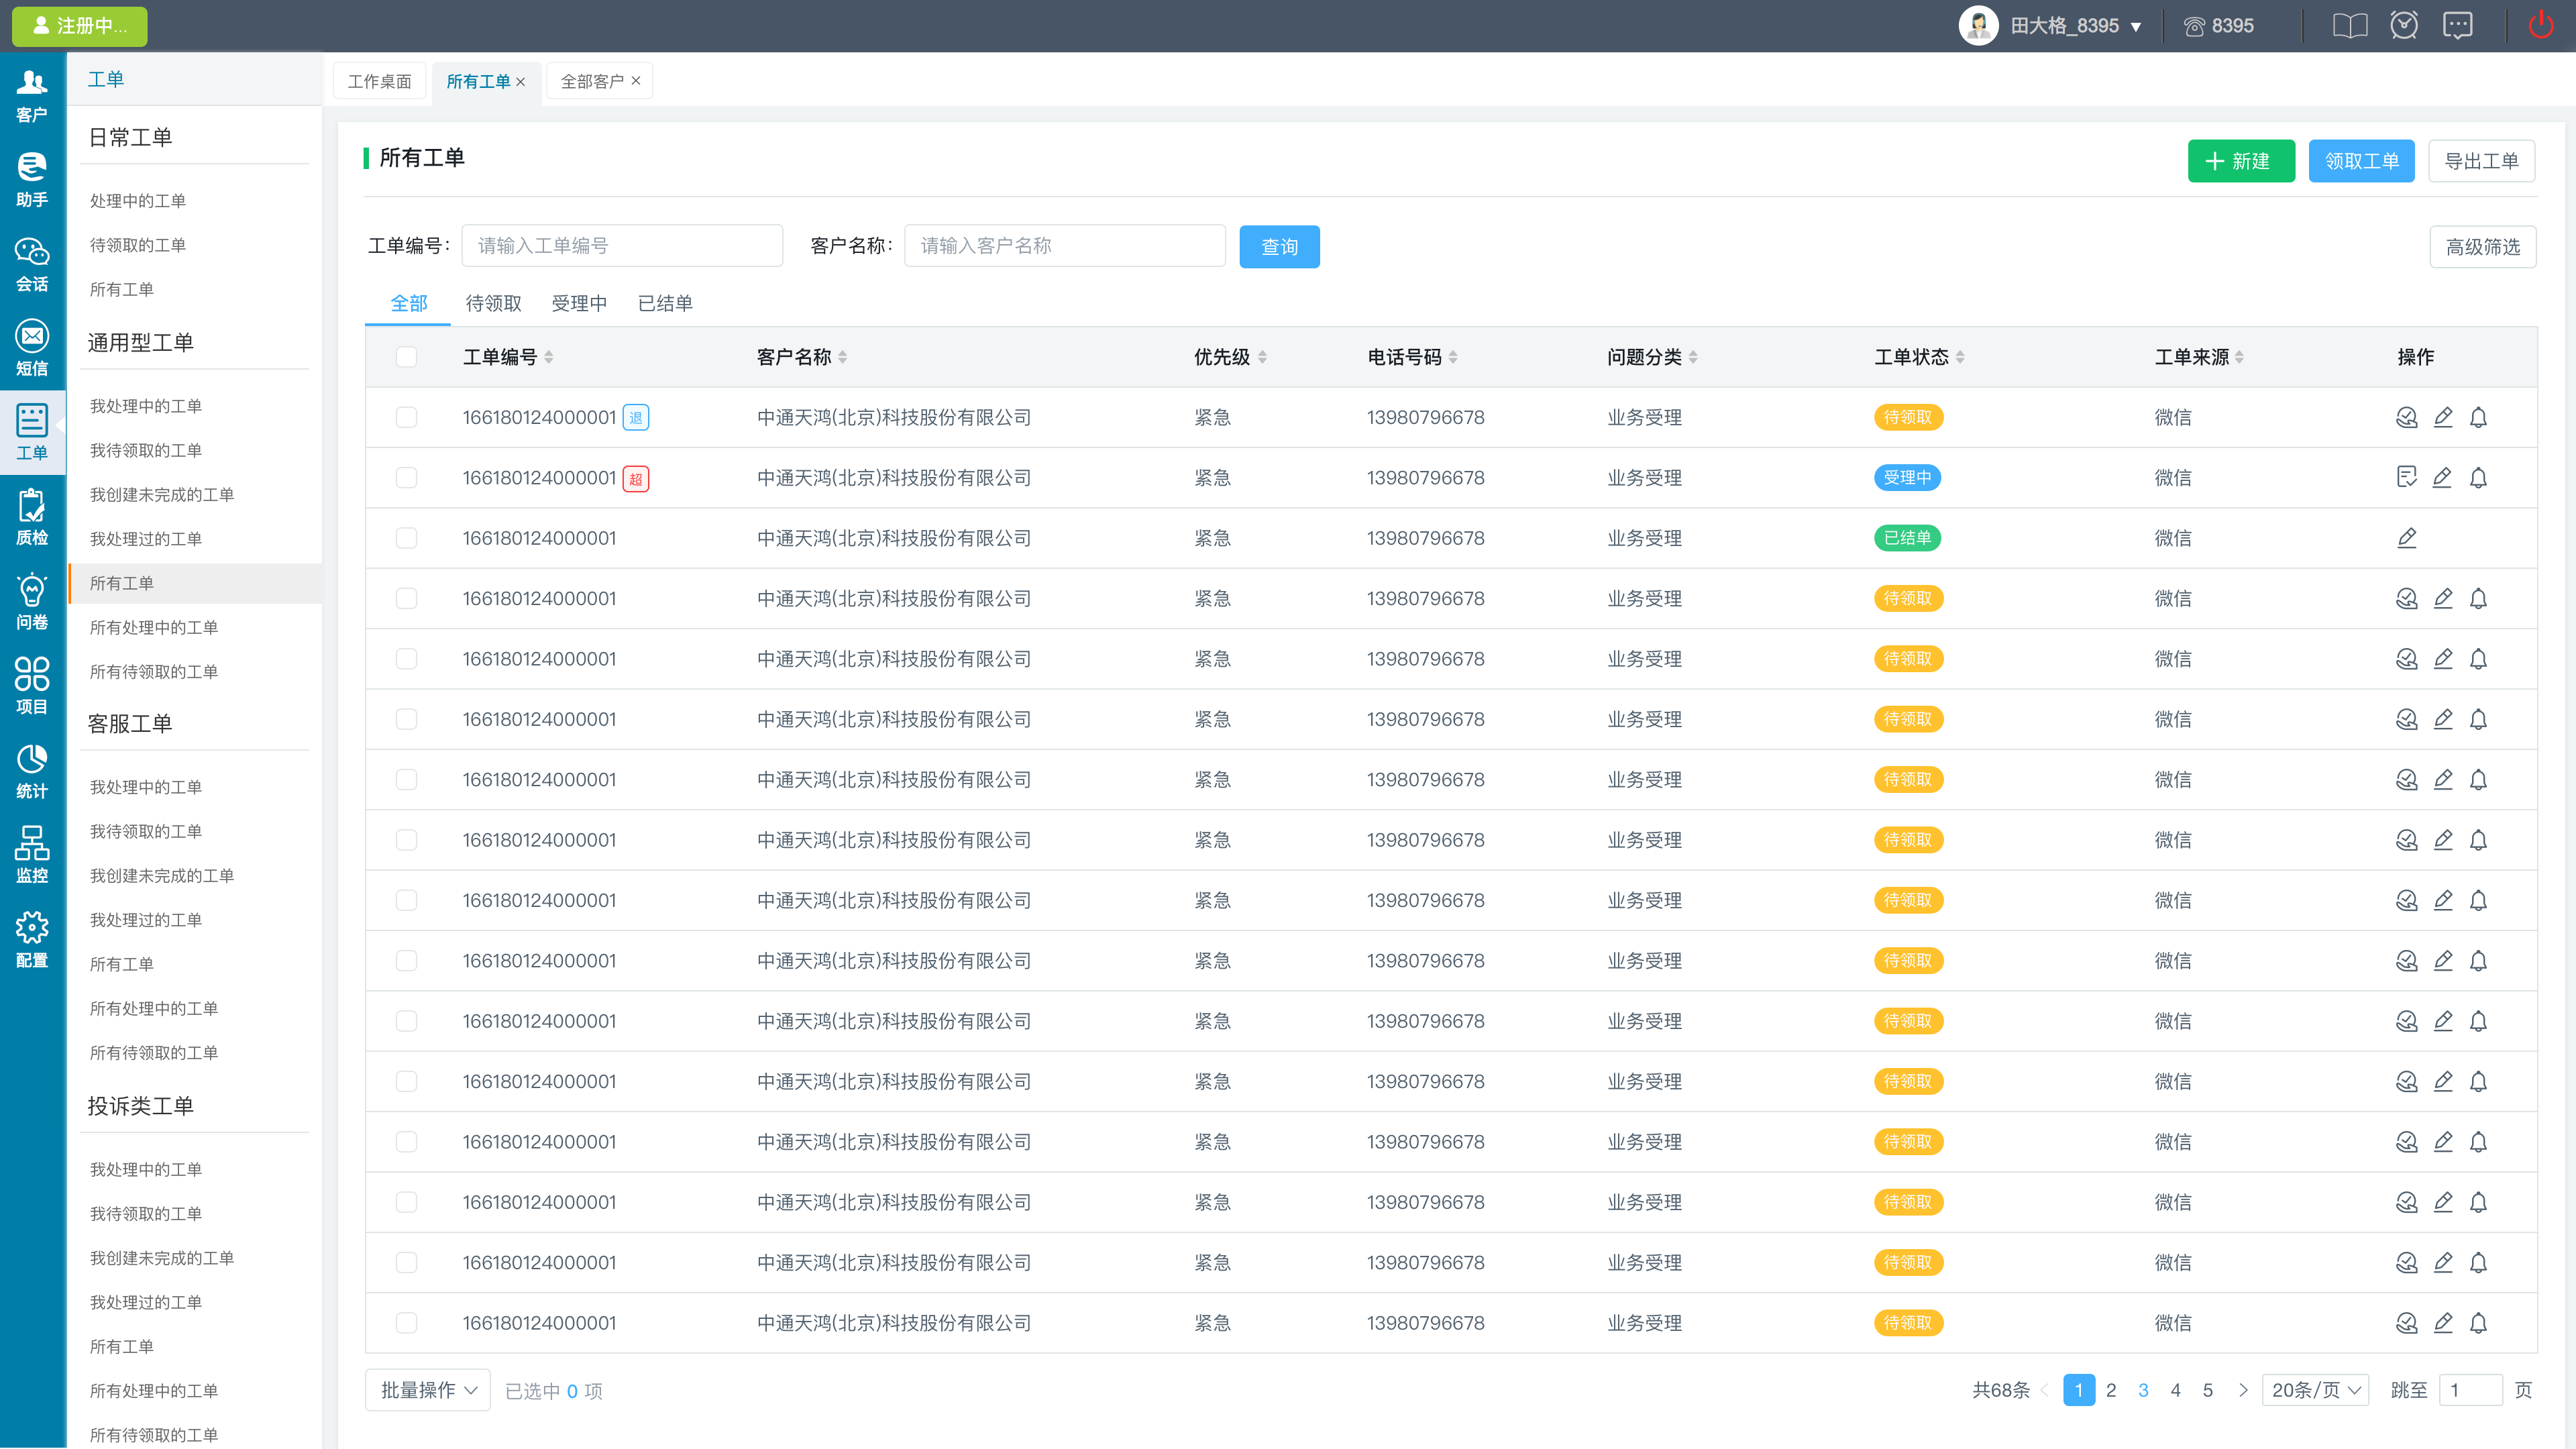
Task: Click the phone extension 8395 icon
Action: pos(2194,26)
